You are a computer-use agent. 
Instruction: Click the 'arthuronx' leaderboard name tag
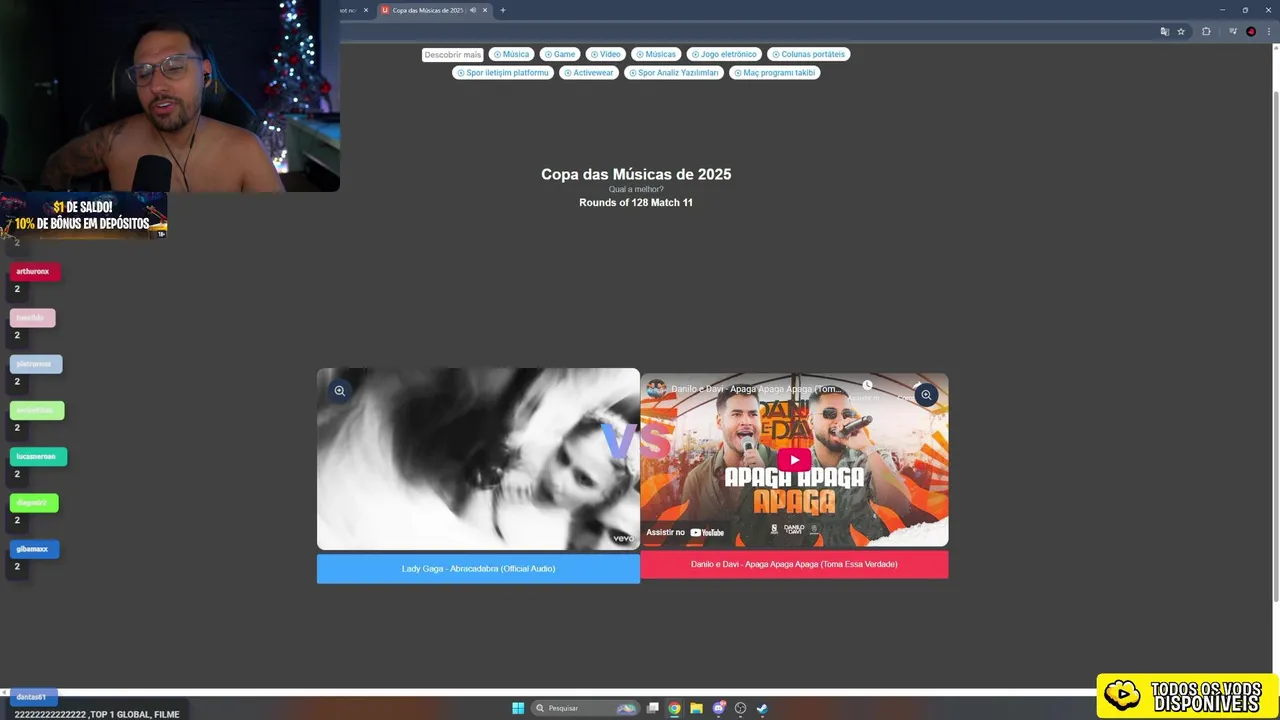point(34,272)
